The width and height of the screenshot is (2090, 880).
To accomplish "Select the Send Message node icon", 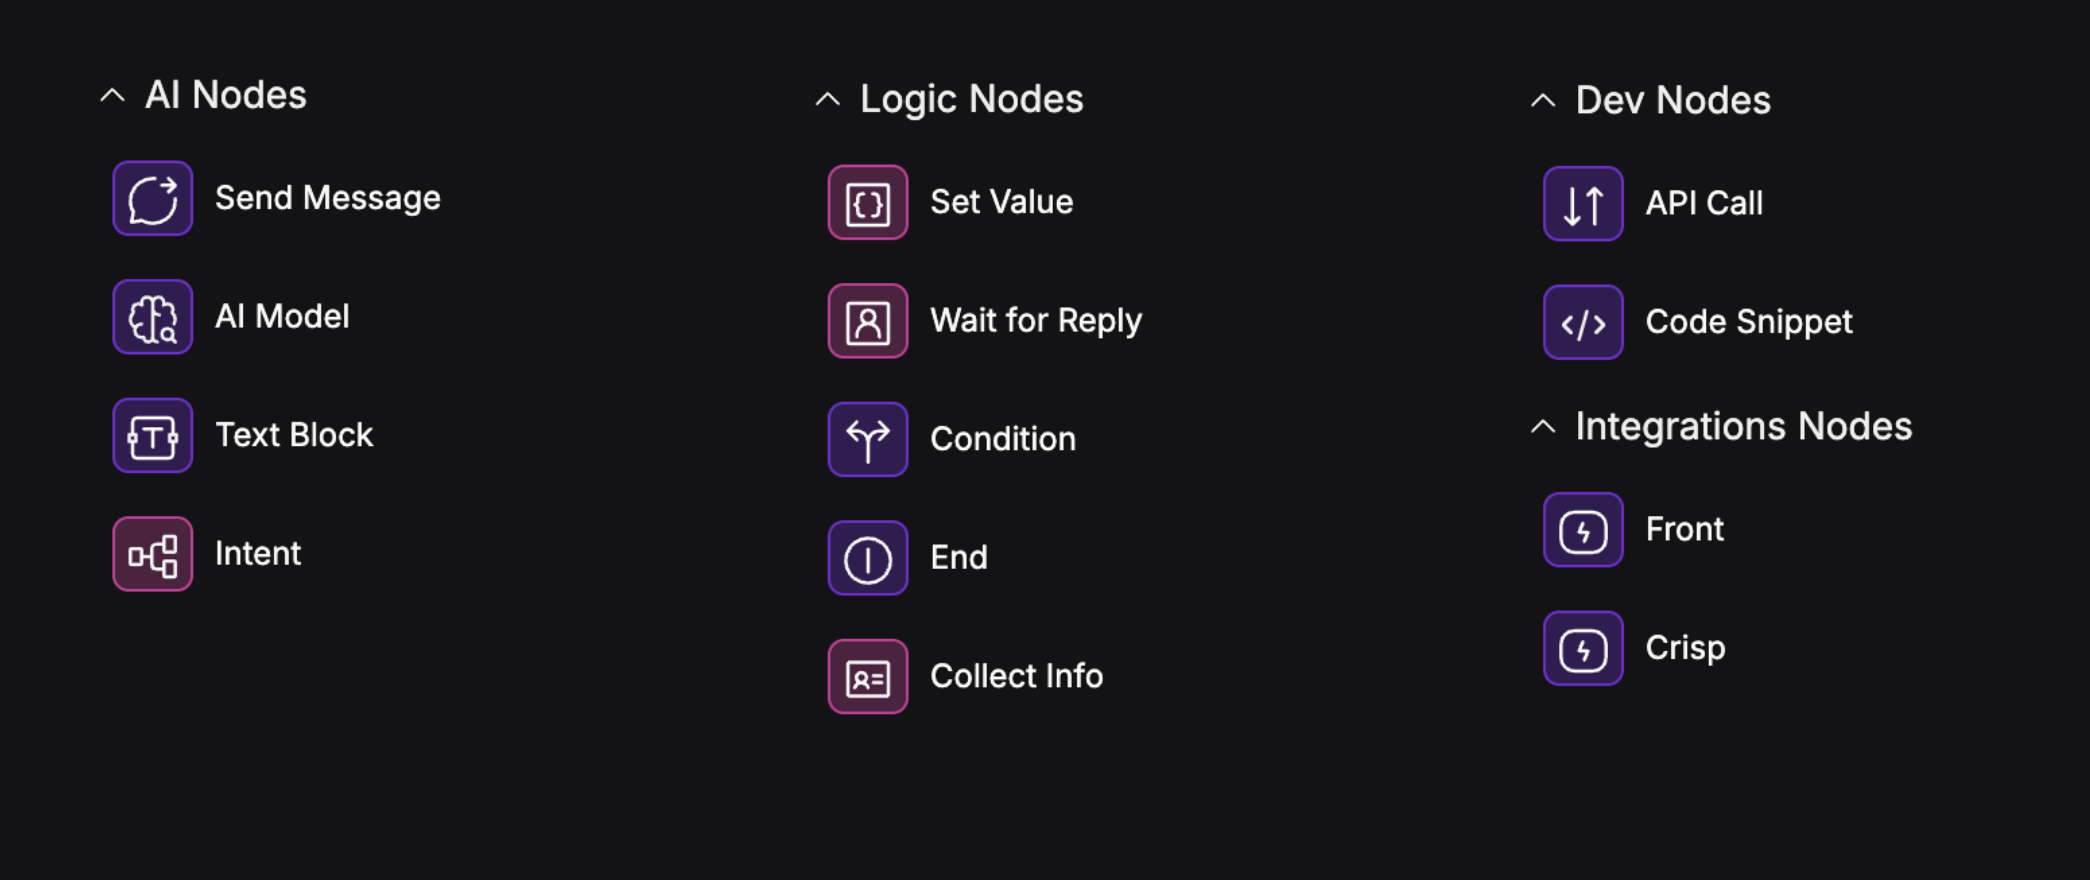I will pos(152,198).
